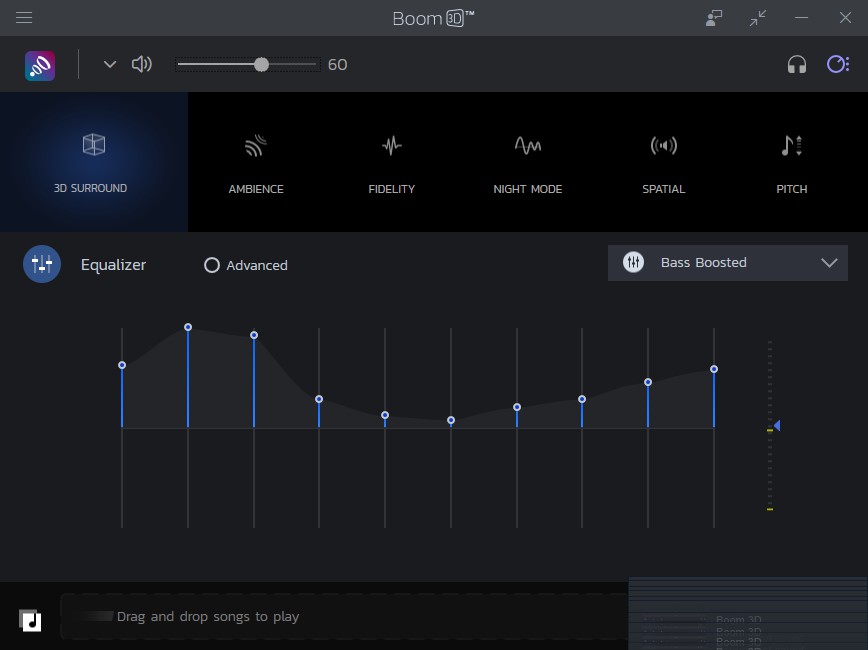Image resolution: width=868 pixels, height=650 pixels.
Task: Click the sixth, lowest equalizer band handle
Action: [451, 420]
